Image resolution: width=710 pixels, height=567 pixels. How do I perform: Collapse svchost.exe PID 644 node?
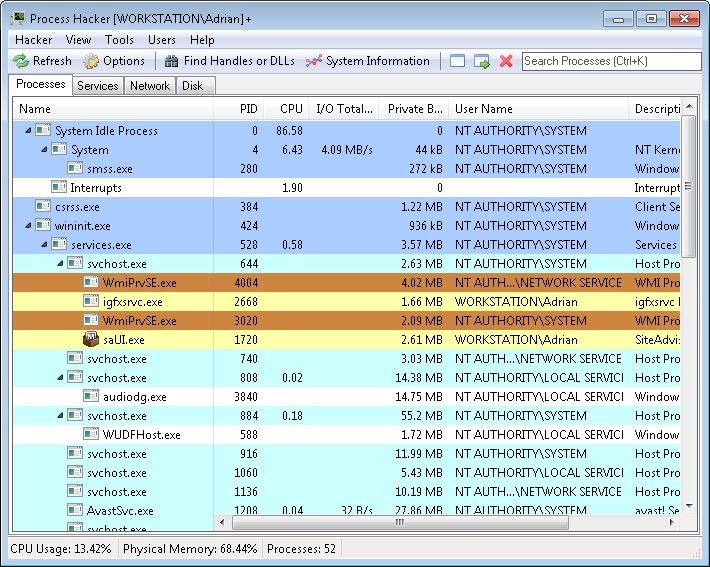coord(60,263)
